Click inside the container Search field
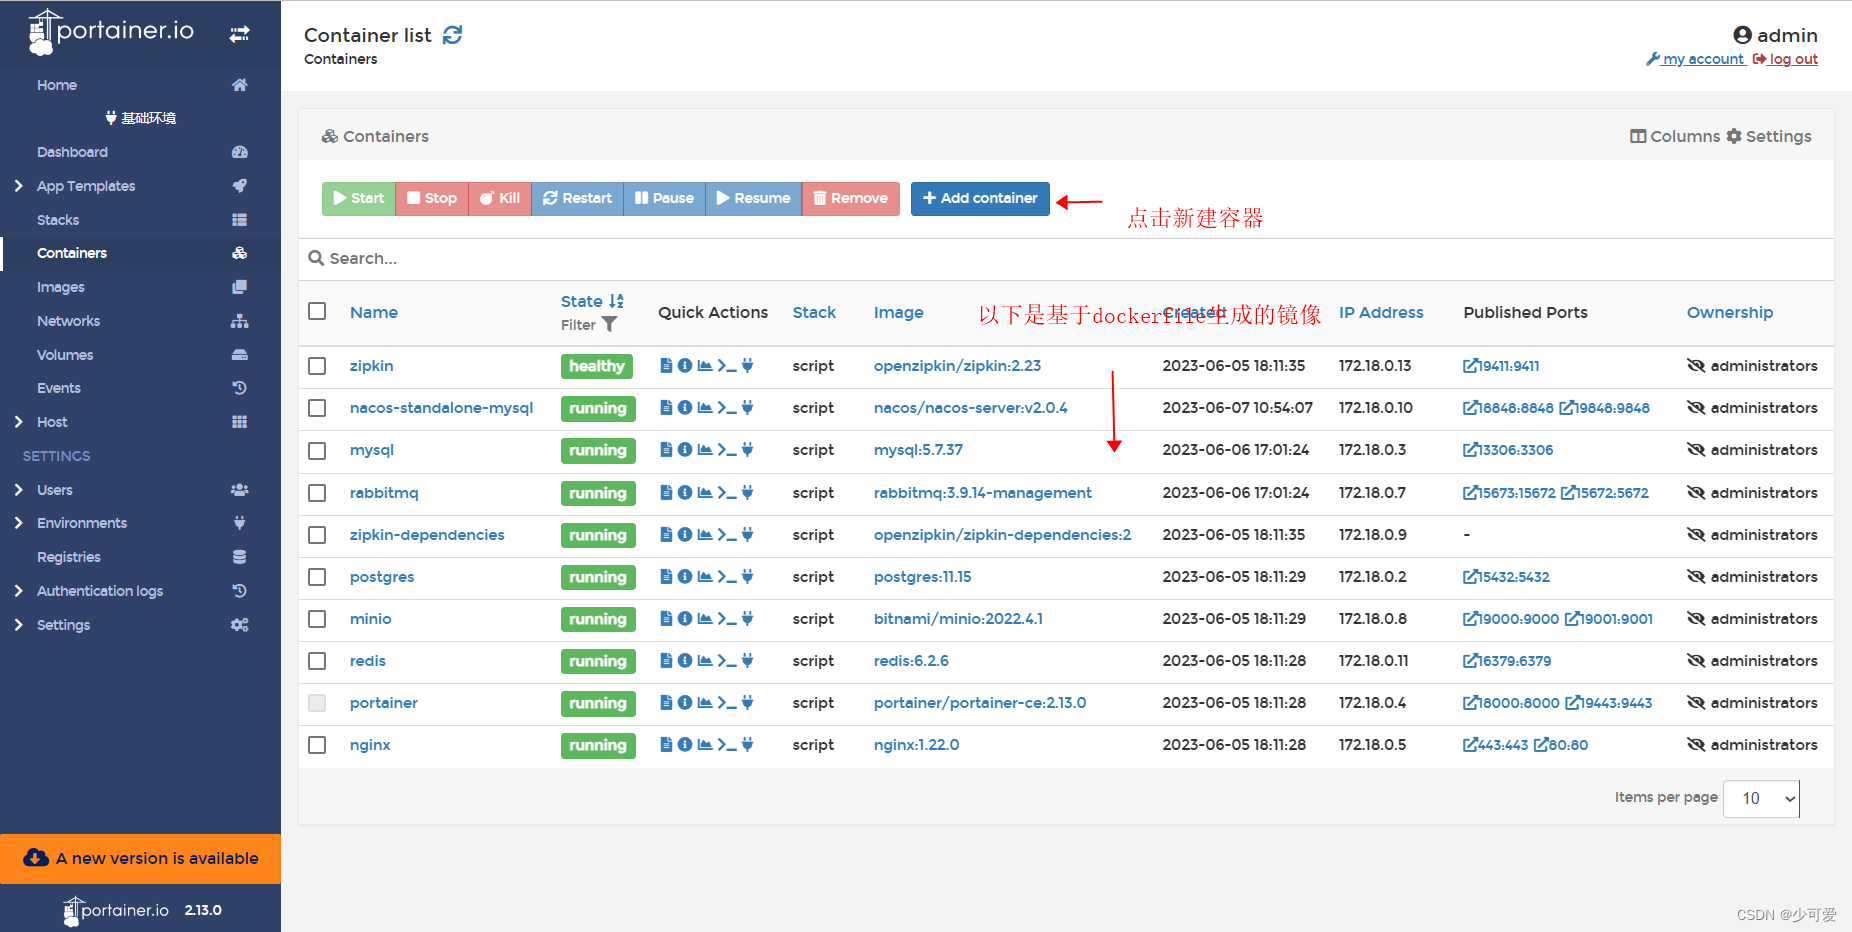 pyautogui.click(x=700, y=258)
